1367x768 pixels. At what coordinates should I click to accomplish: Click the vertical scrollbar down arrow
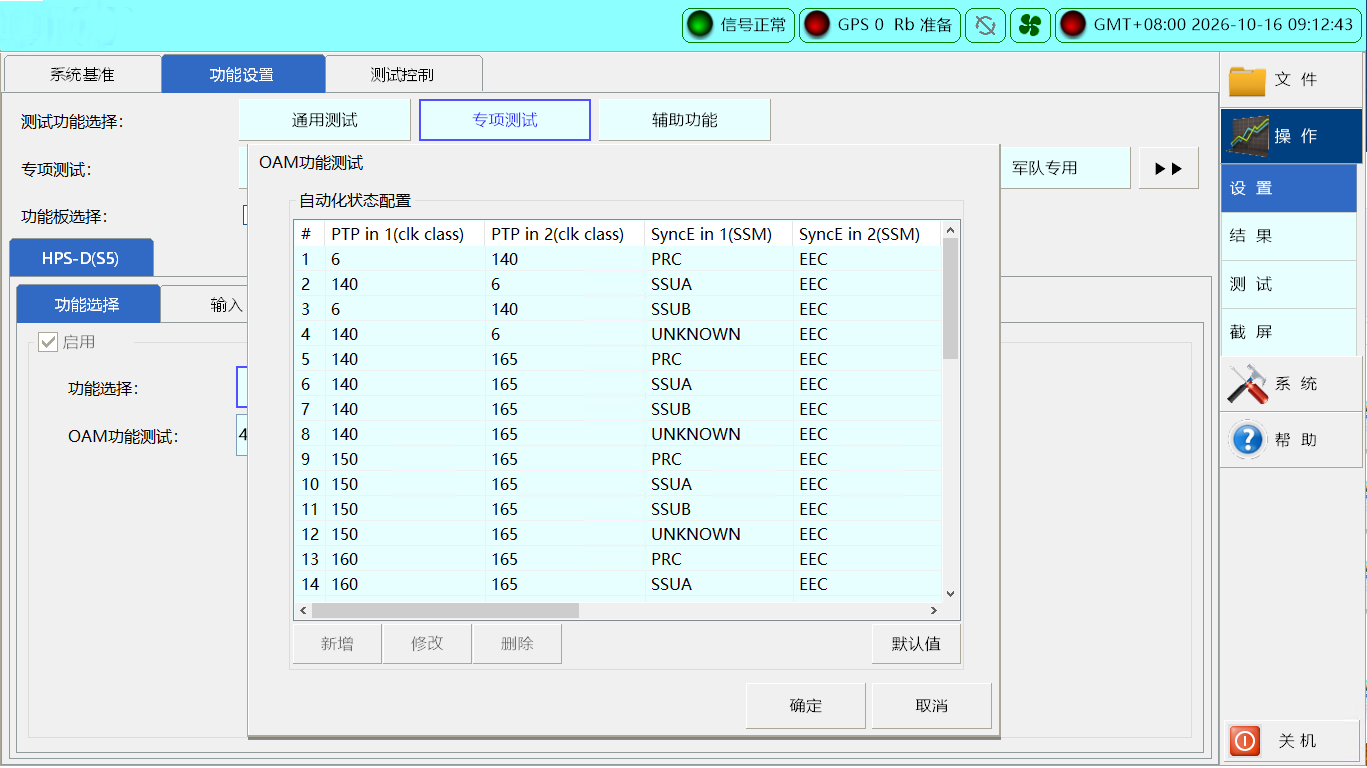950,593
